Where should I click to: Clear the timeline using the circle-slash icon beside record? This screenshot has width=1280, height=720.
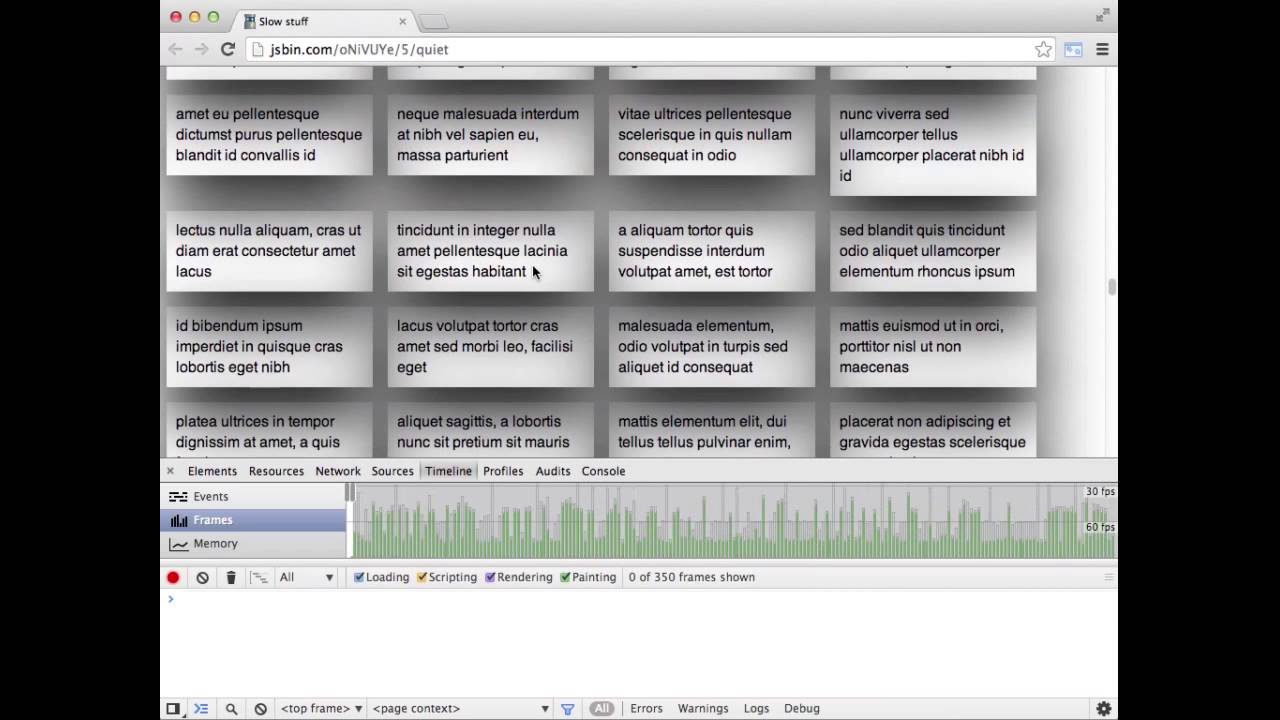click(x=202, y=577)
